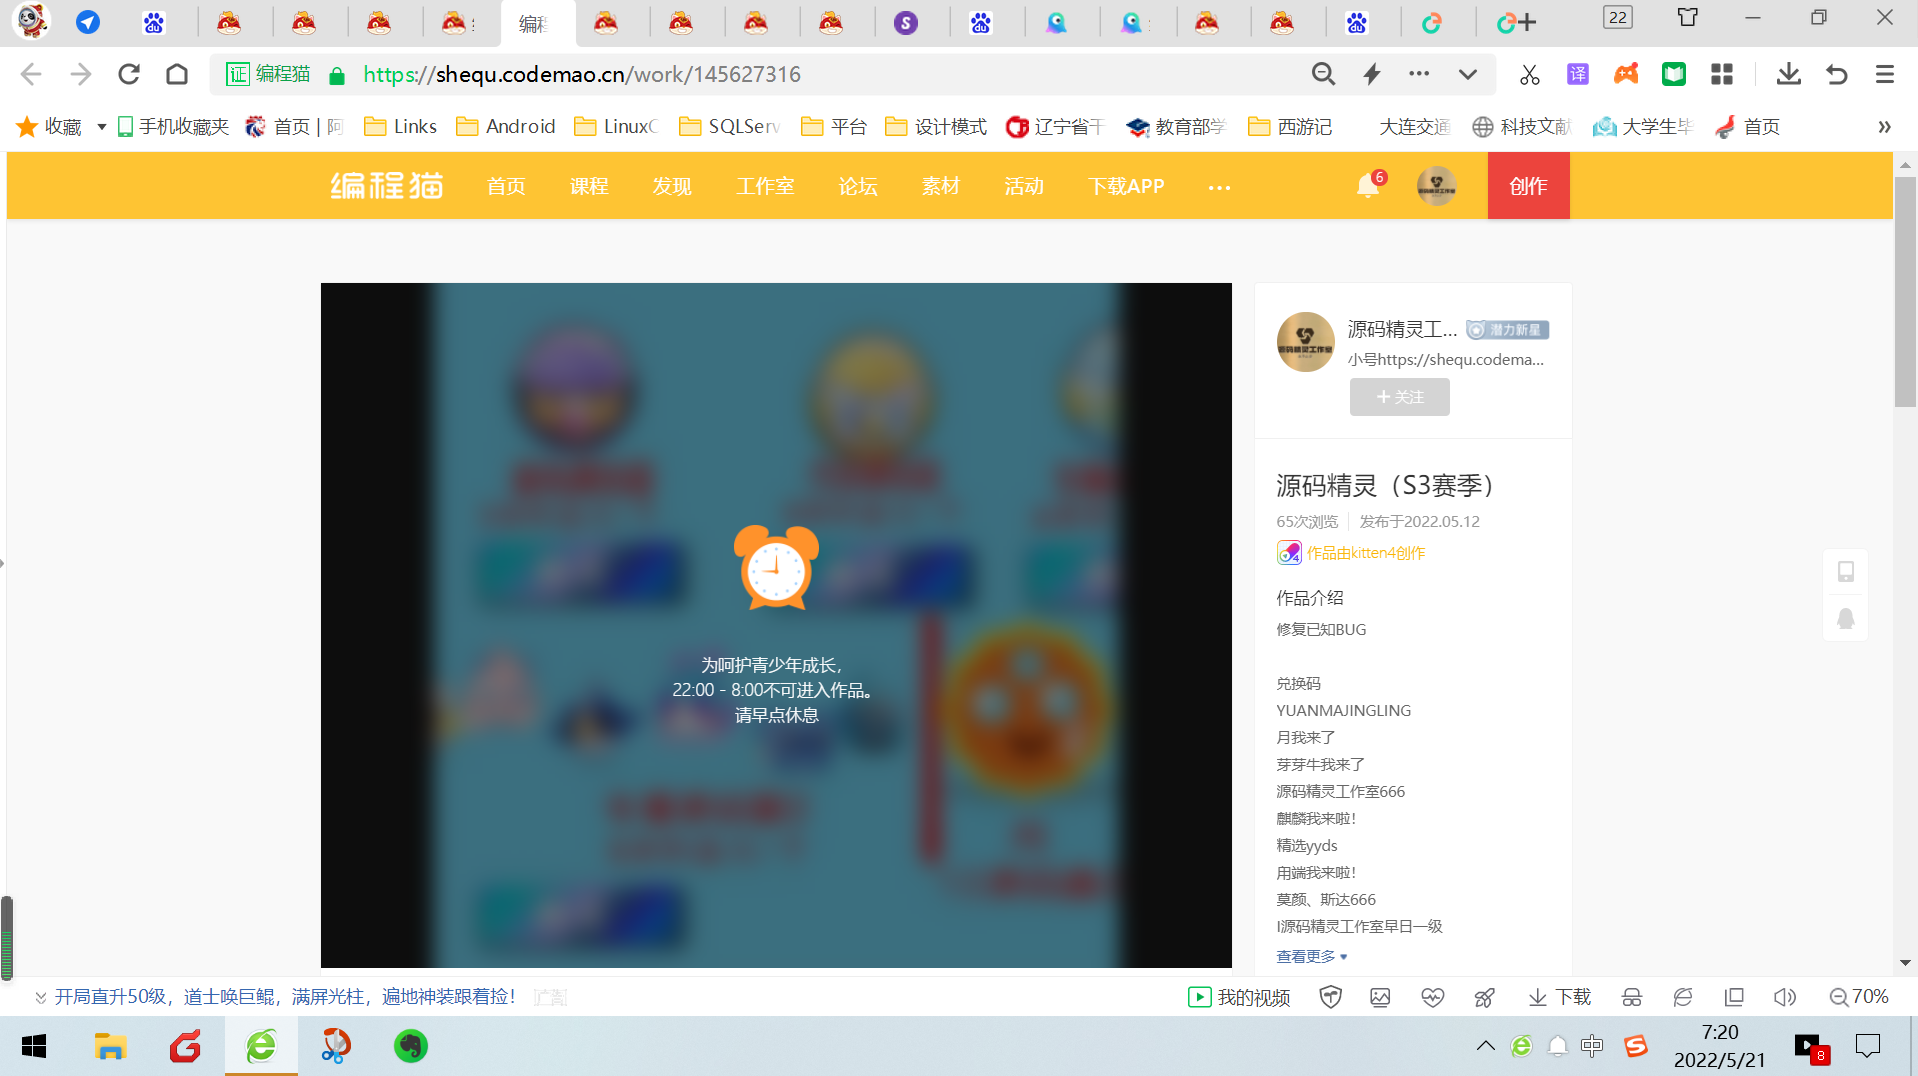The image size is (1918, 1076).
Task: Open the 设计模式 bookmark folder
Action: [936, 127]
